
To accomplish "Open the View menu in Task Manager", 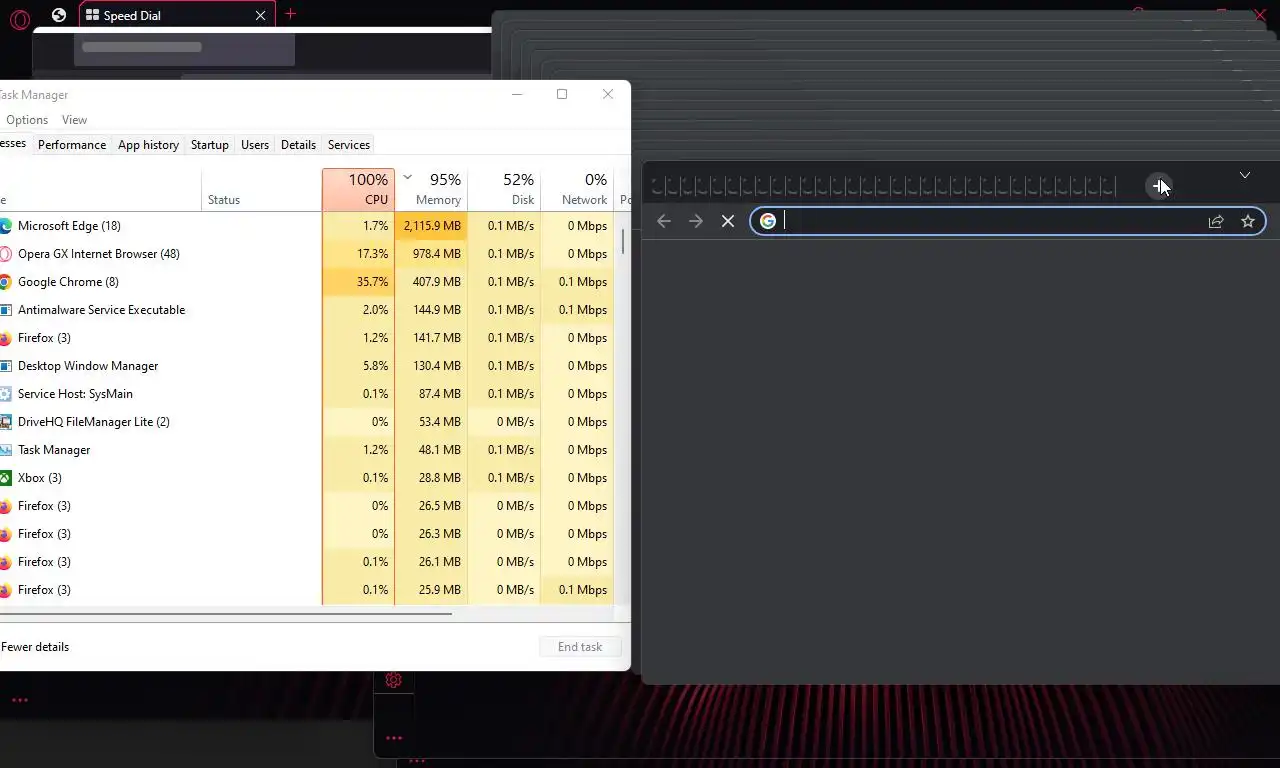I will coord(74,120).
